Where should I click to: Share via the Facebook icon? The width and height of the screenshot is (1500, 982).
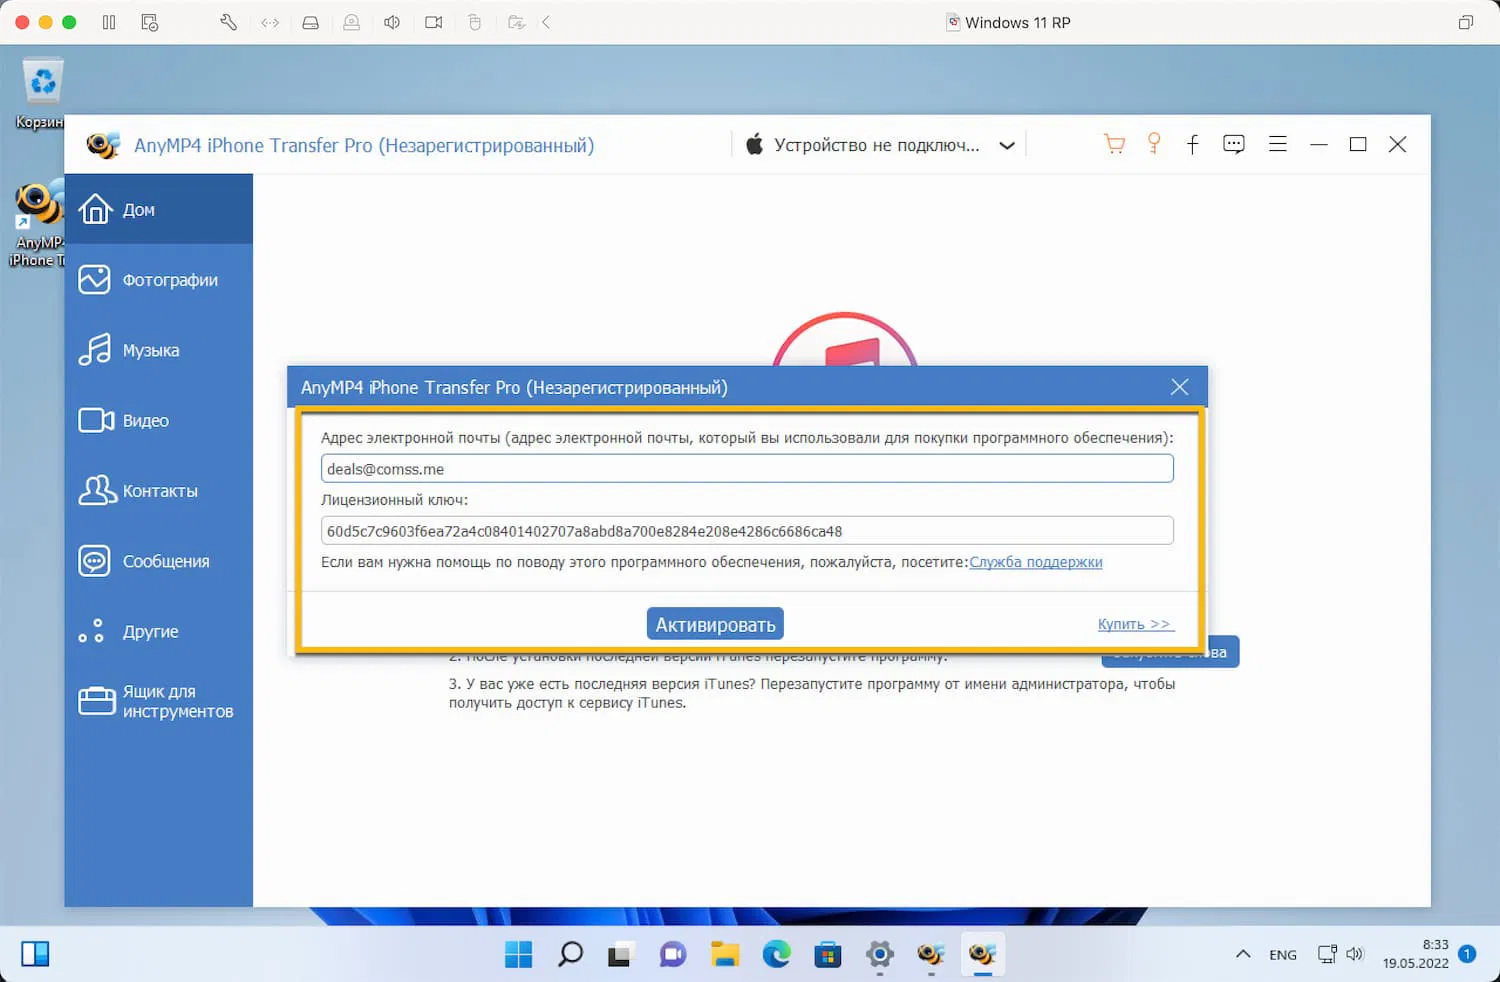coord(1192,143)
